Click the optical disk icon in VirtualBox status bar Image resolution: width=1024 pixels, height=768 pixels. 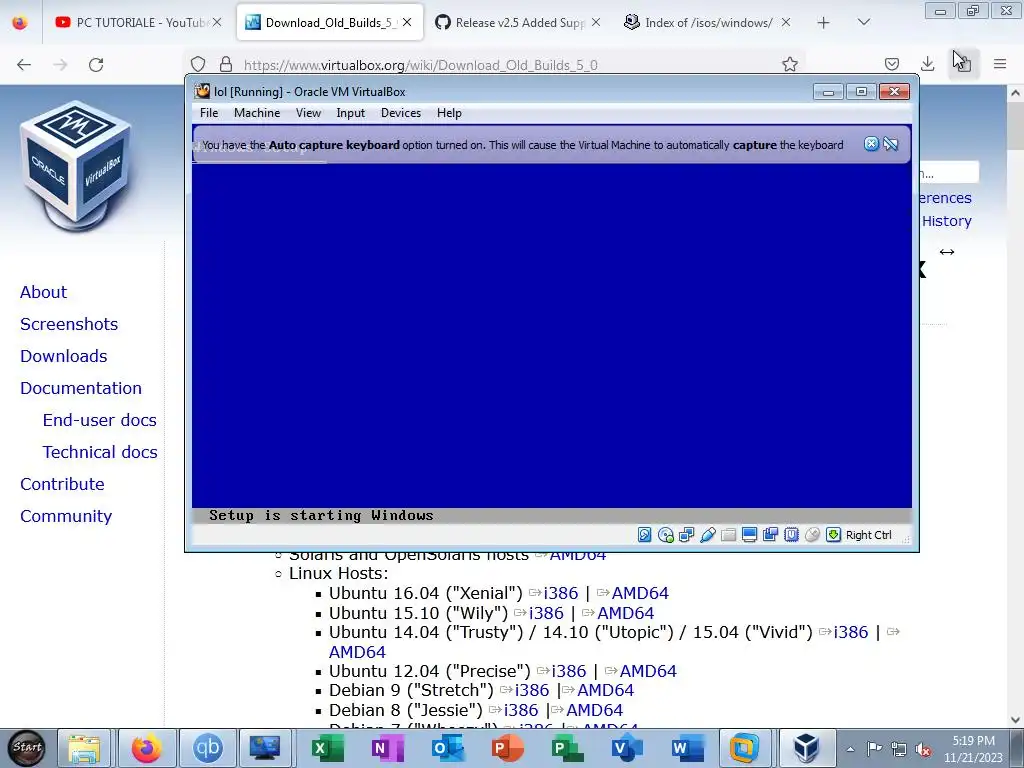coord(665,535)
